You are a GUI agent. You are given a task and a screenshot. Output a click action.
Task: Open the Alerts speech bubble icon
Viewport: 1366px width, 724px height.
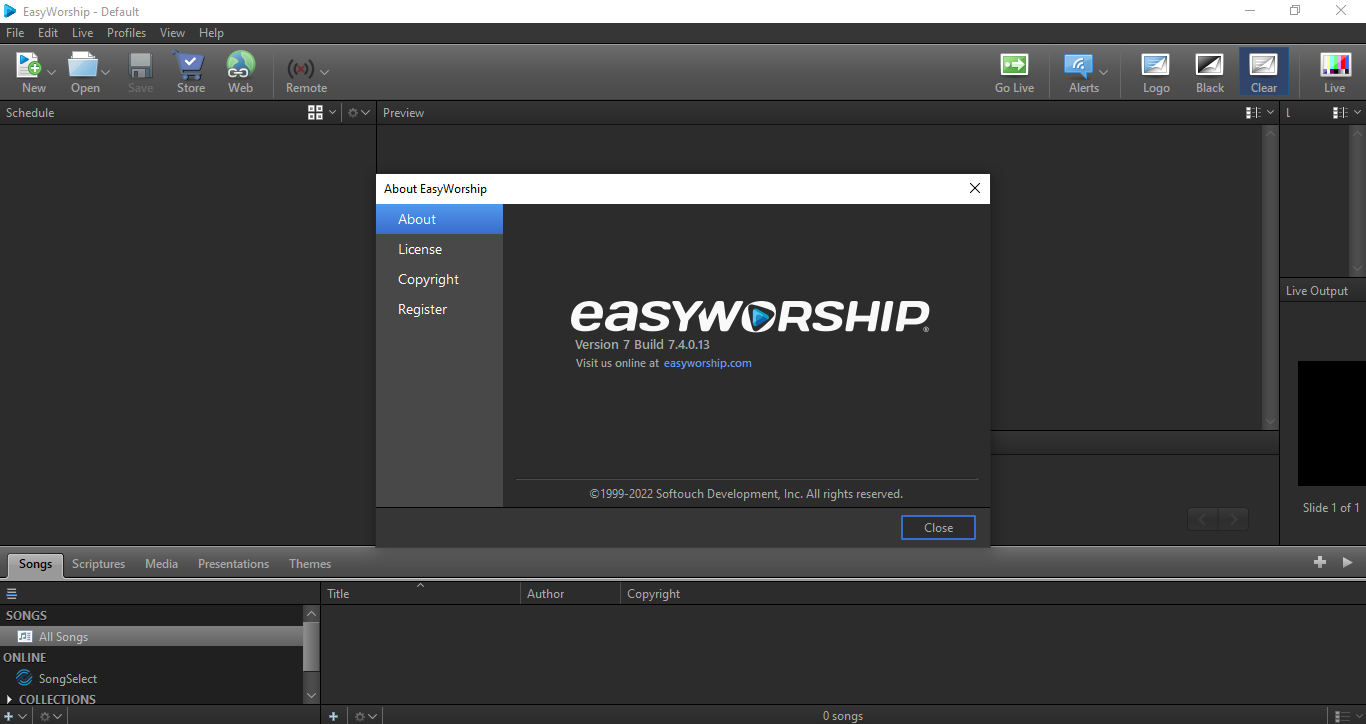coord(1078,66)
